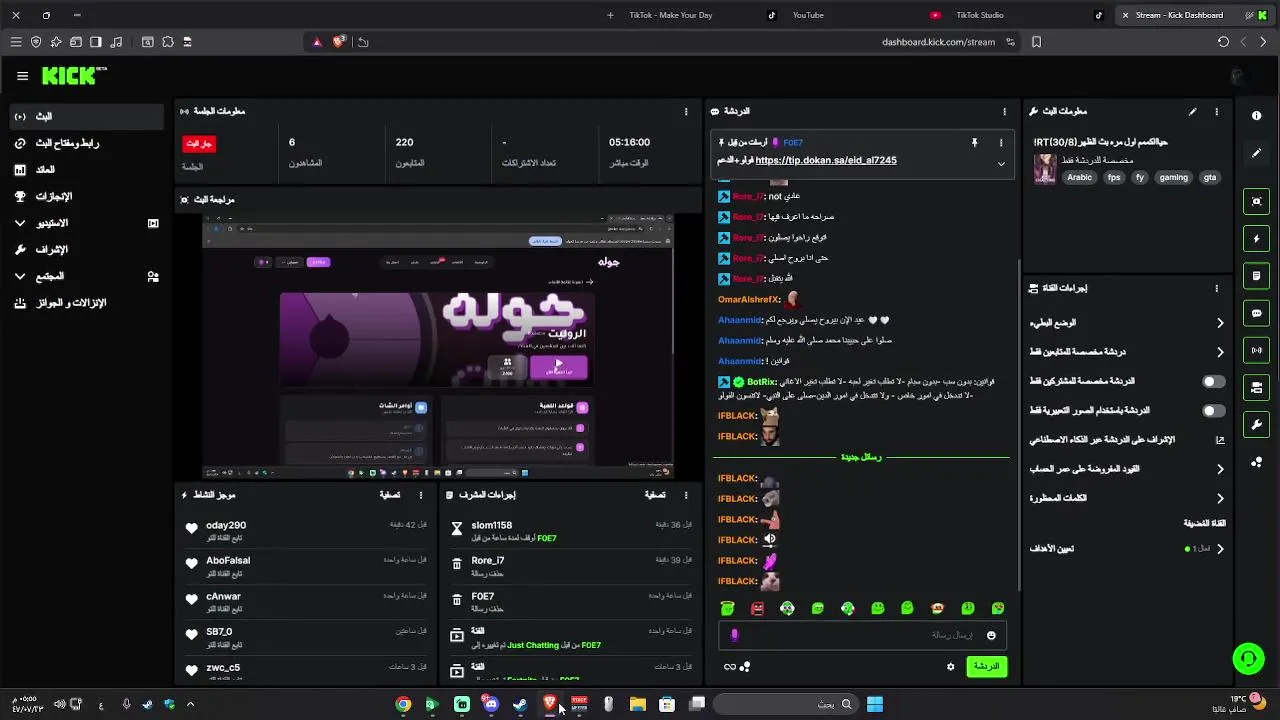Click the first green emote in quick row
This screenshot has width=1280, height=720.
[727, 608]
